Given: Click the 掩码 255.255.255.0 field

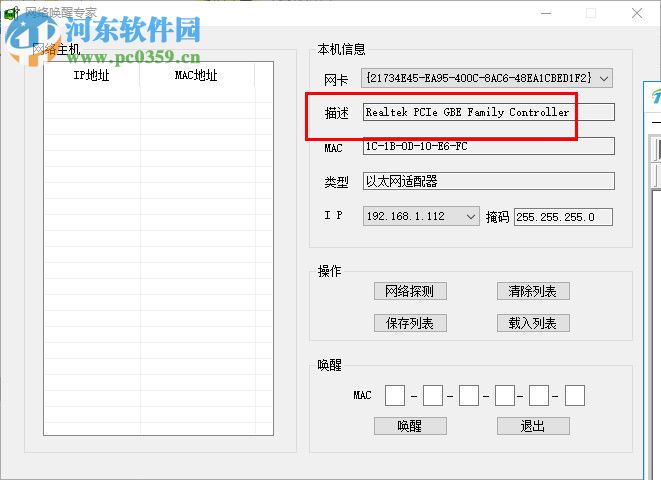Looking at the screenshot, I should click(563, 217).
